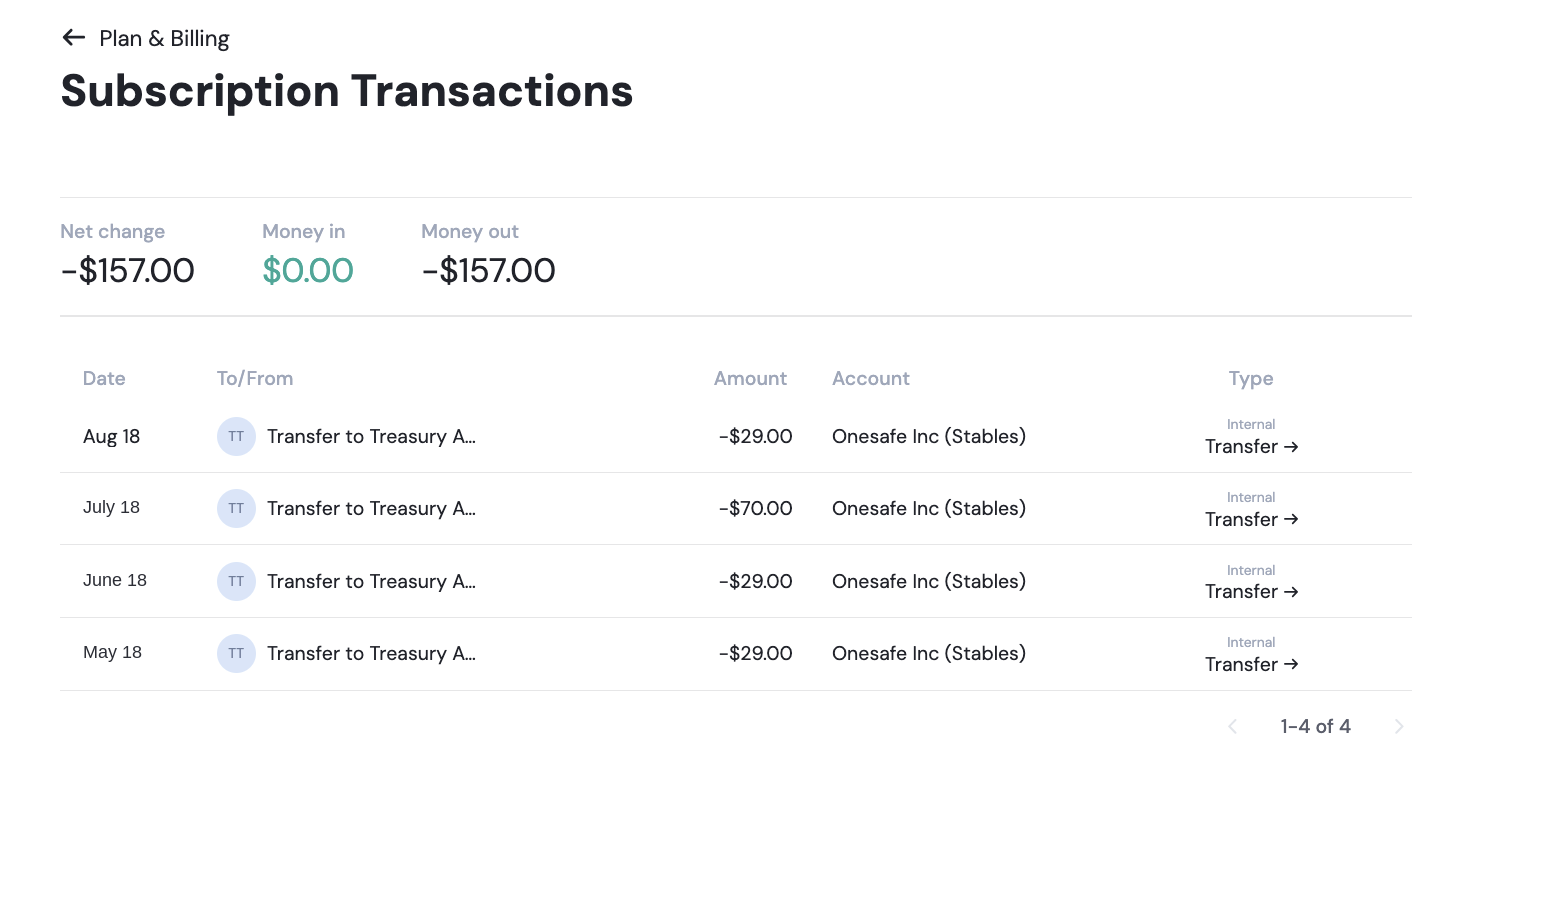
Task: Sort by the Date column header
Action: (x=104, y=378)
